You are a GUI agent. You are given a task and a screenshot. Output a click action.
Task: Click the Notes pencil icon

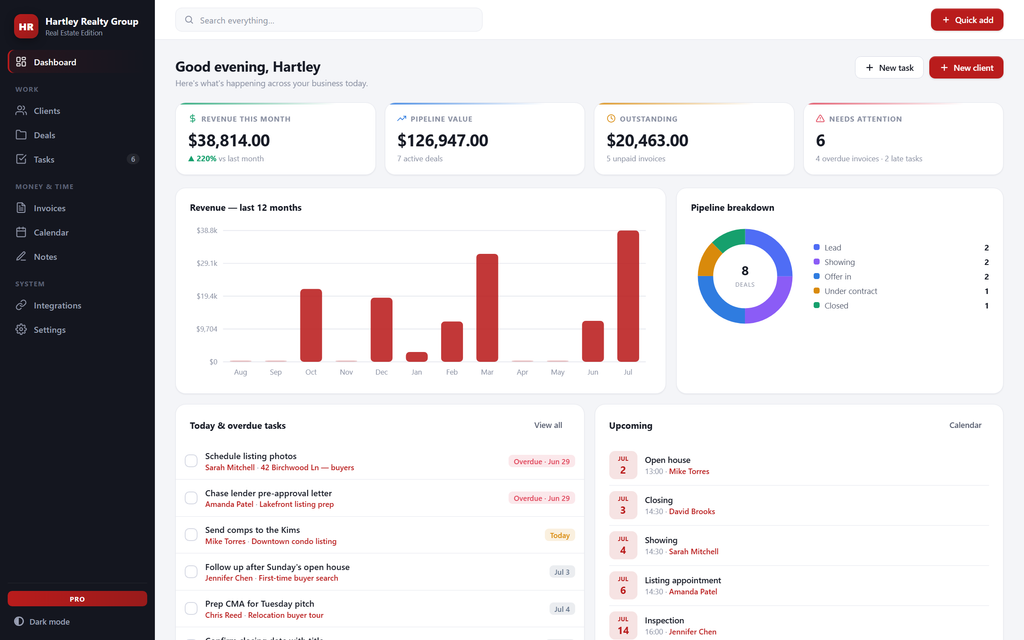[21, 256]
